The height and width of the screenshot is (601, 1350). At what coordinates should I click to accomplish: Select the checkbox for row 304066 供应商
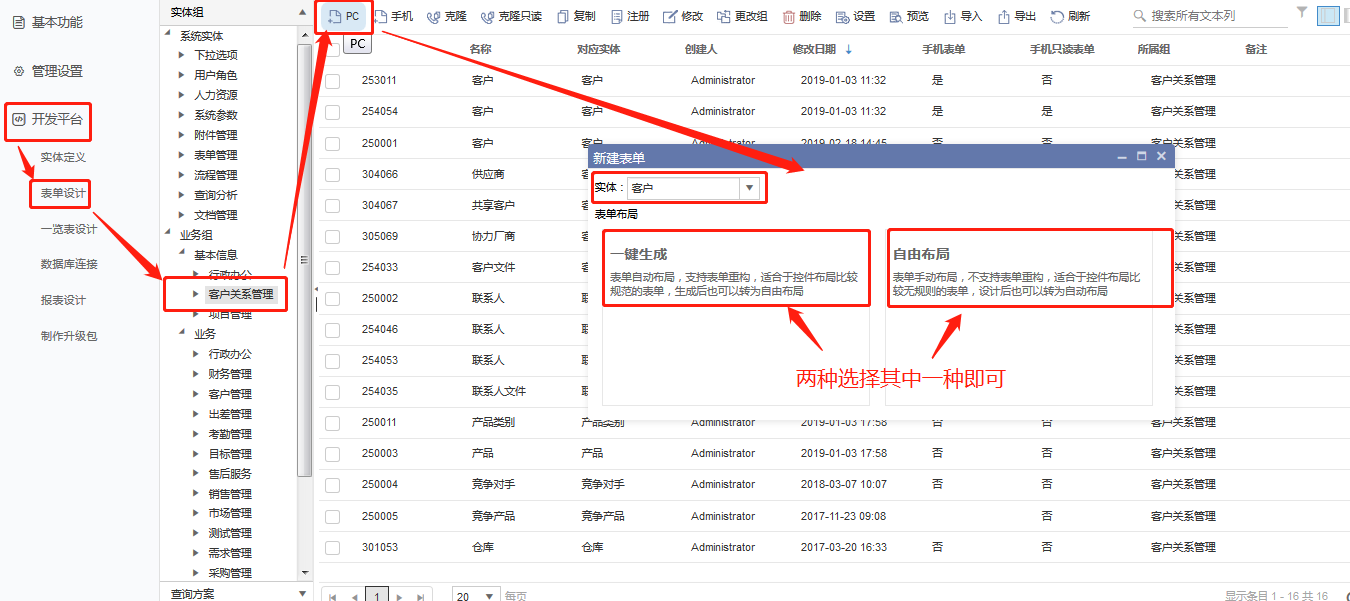click(333, 175)
